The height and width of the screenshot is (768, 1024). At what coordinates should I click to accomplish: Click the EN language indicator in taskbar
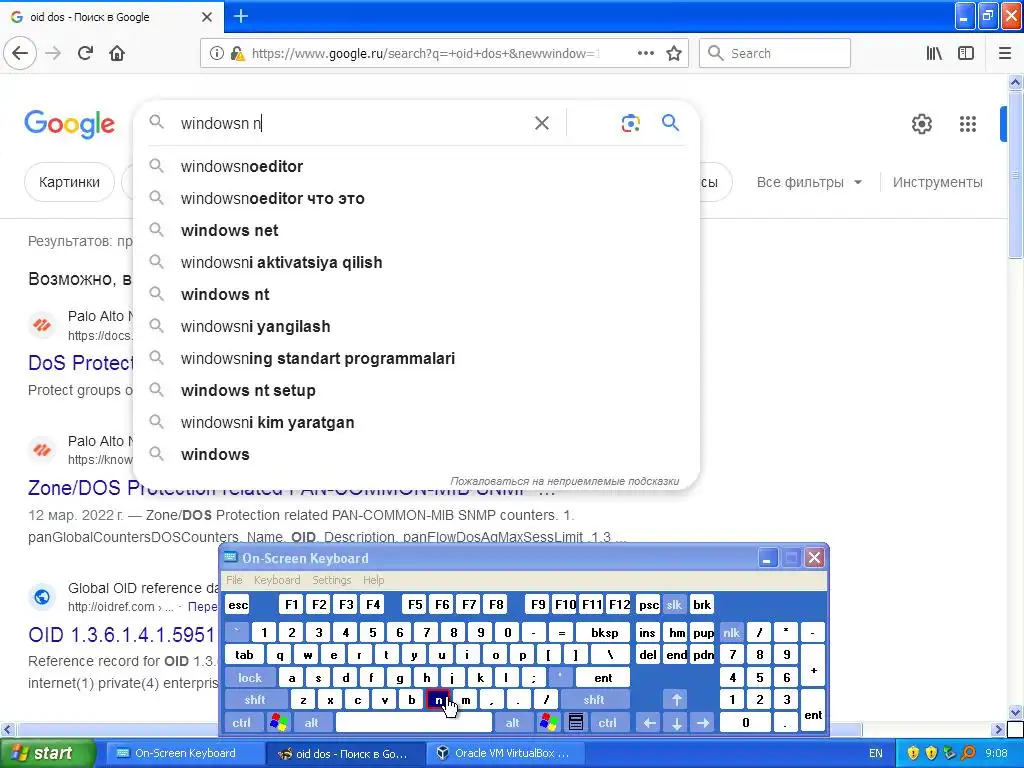(x=876, y=753)
